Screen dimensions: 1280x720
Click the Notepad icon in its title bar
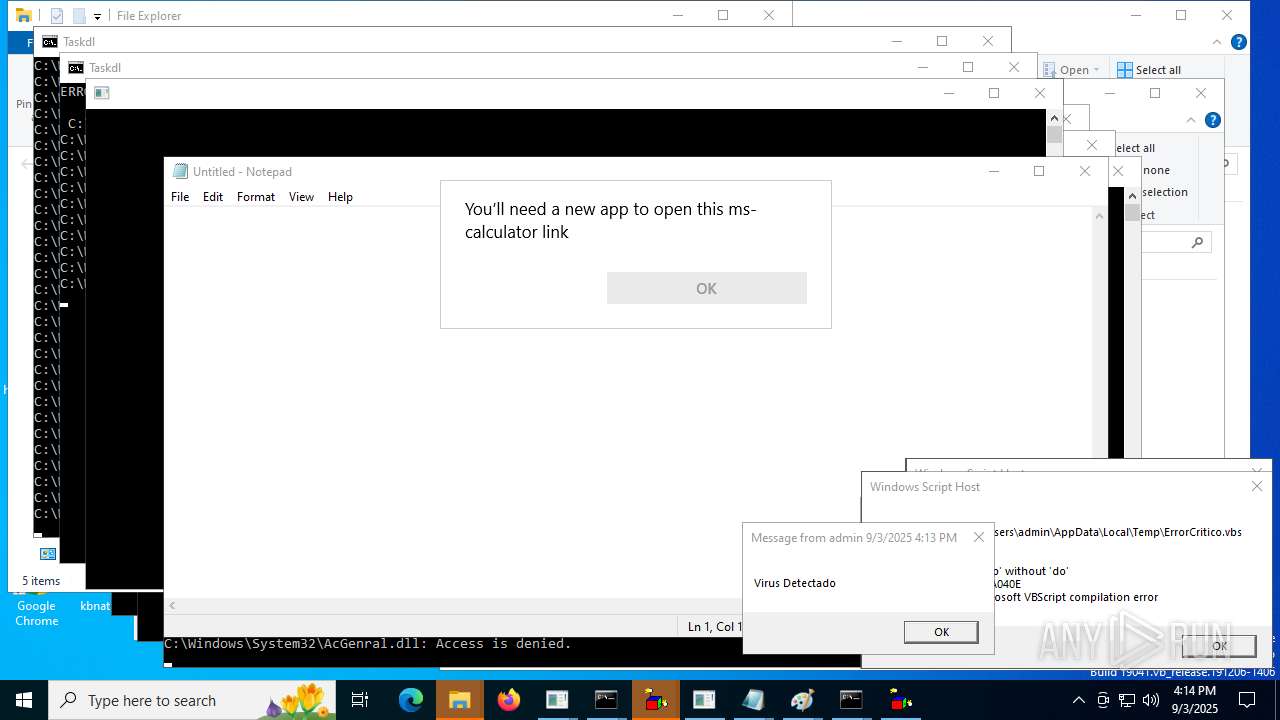(180, 171)
